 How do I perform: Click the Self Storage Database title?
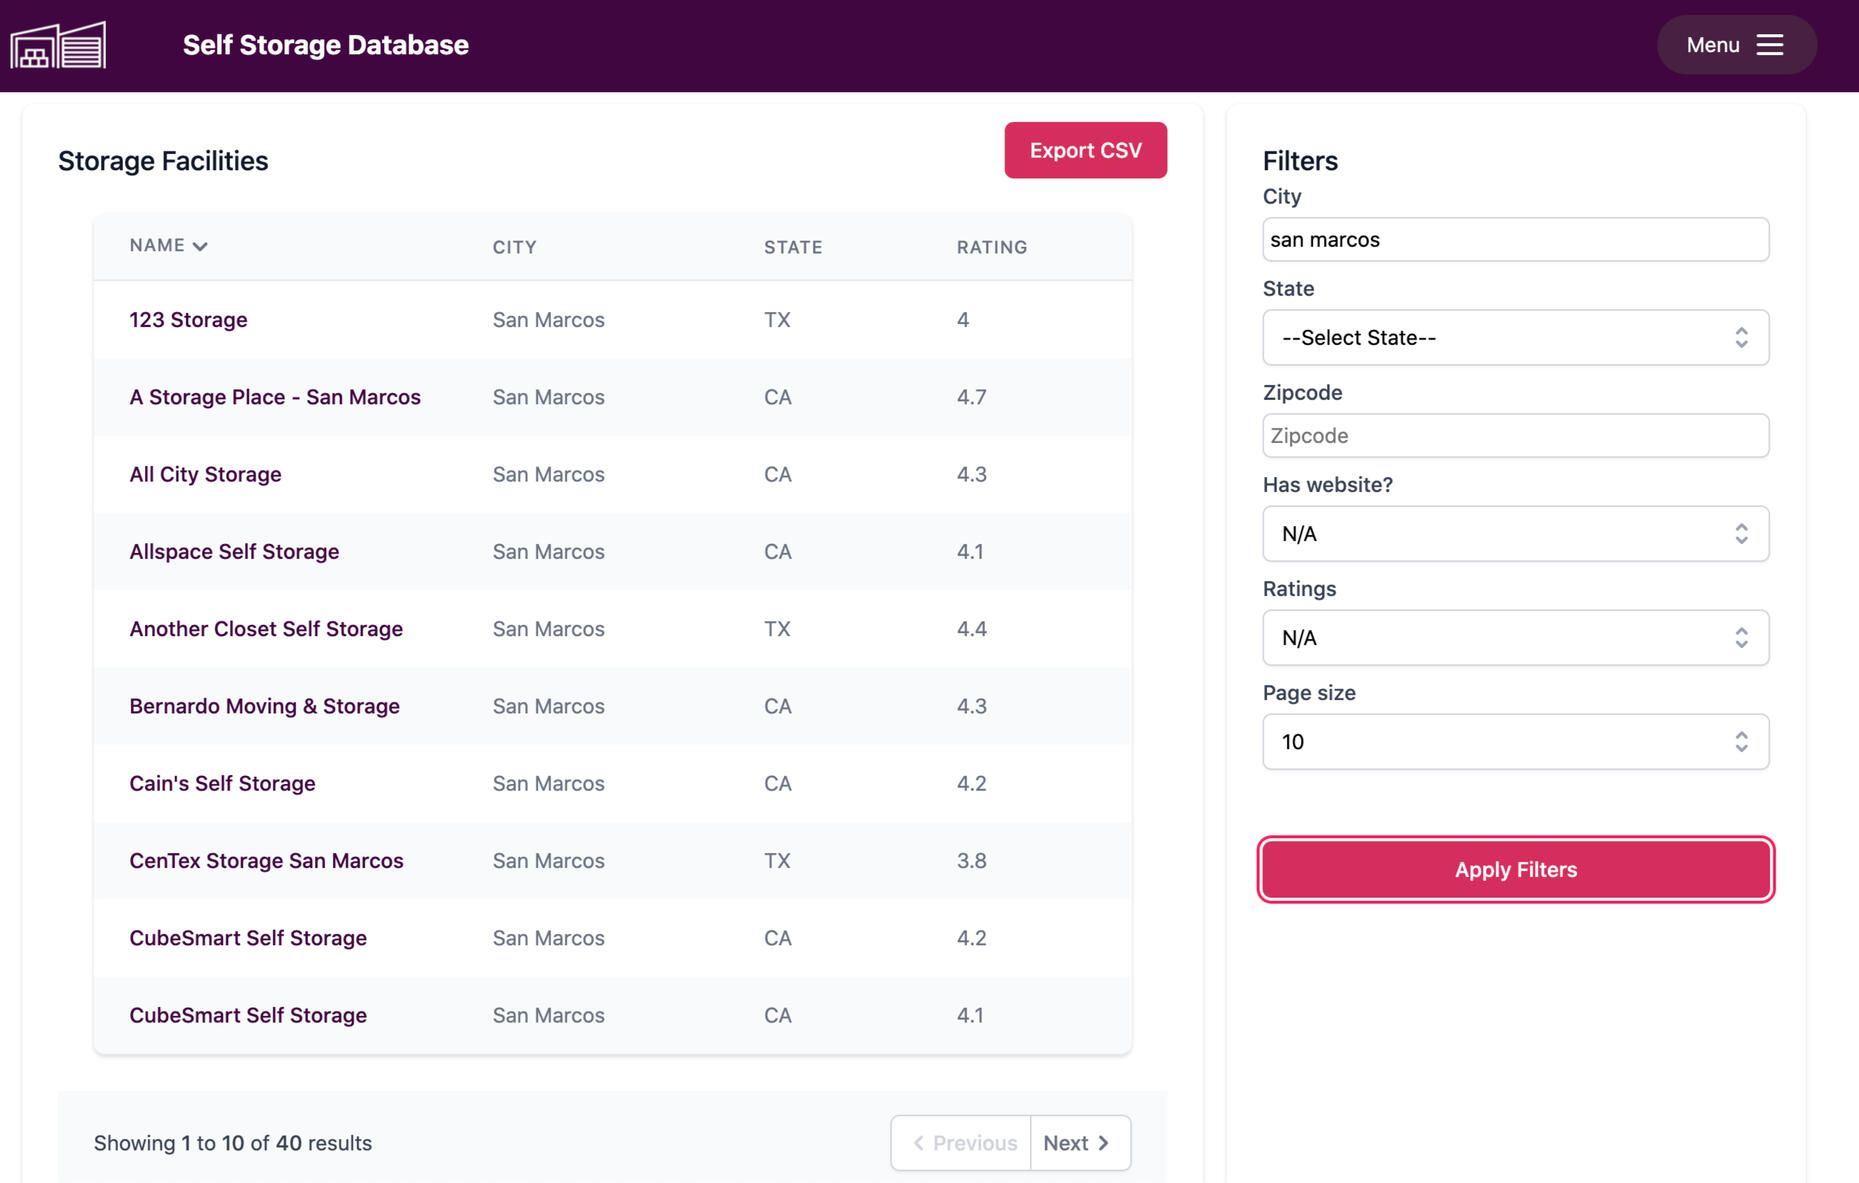[325, 45]
